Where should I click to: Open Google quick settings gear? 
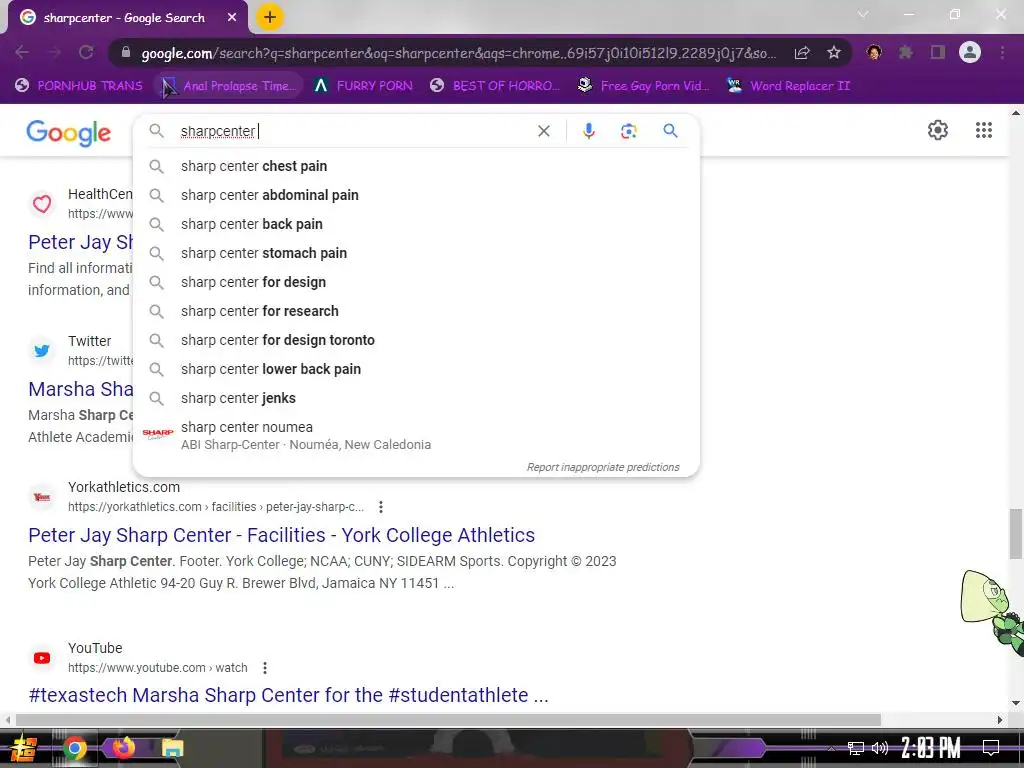938,130
